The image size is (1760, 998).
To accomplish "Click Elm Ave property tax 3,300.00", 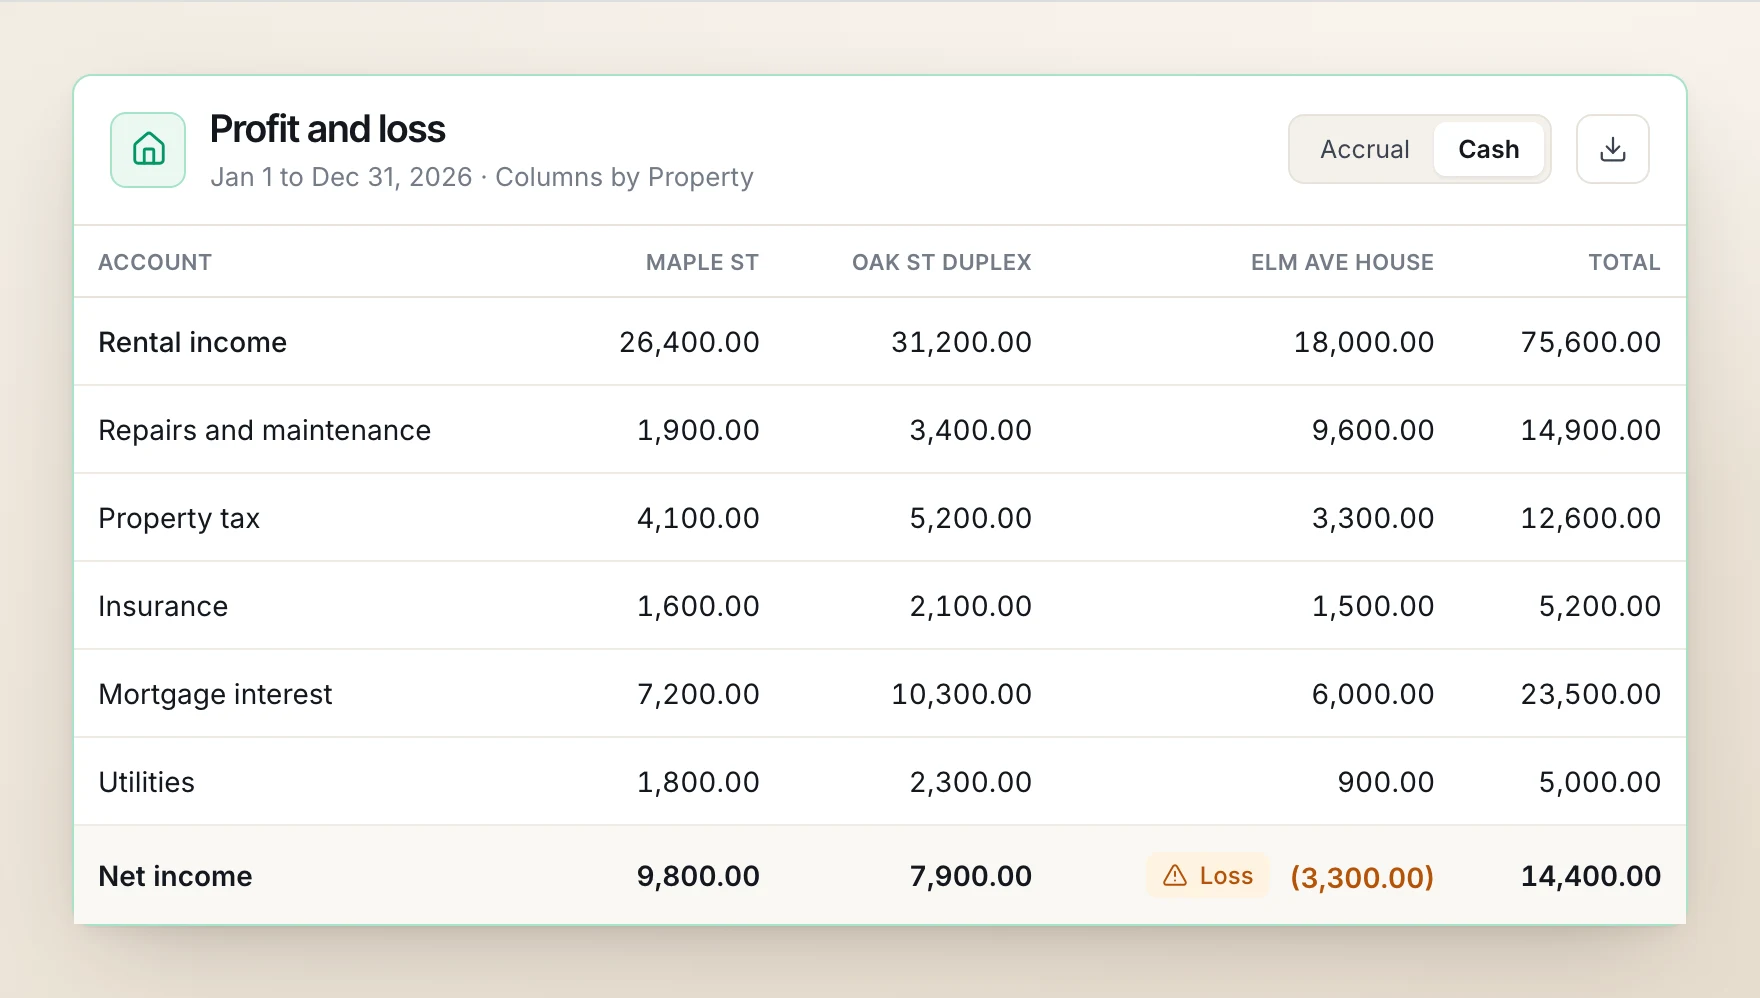I will [1373, 518].
